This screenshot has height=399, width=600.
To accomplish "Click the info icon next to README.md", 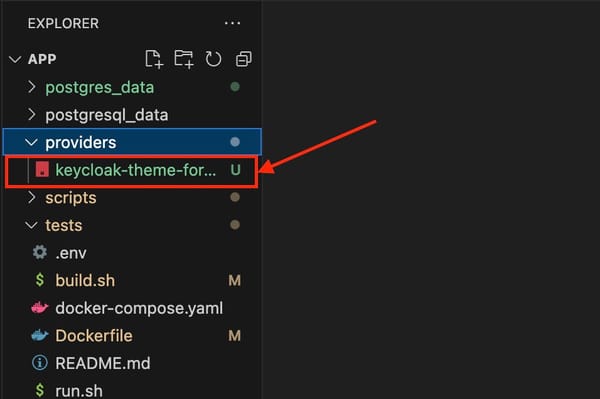I will [40, 363].
